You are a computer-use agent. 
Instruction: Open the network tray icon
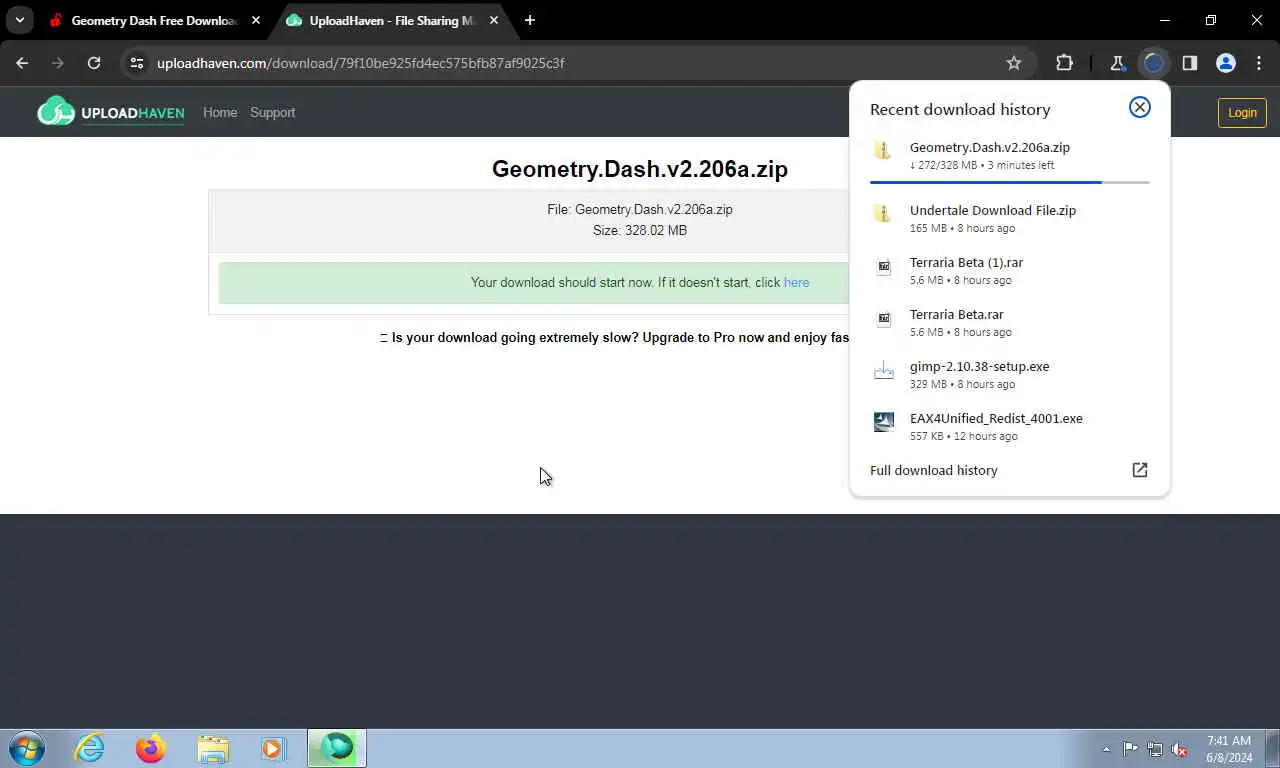(1155, 749)
